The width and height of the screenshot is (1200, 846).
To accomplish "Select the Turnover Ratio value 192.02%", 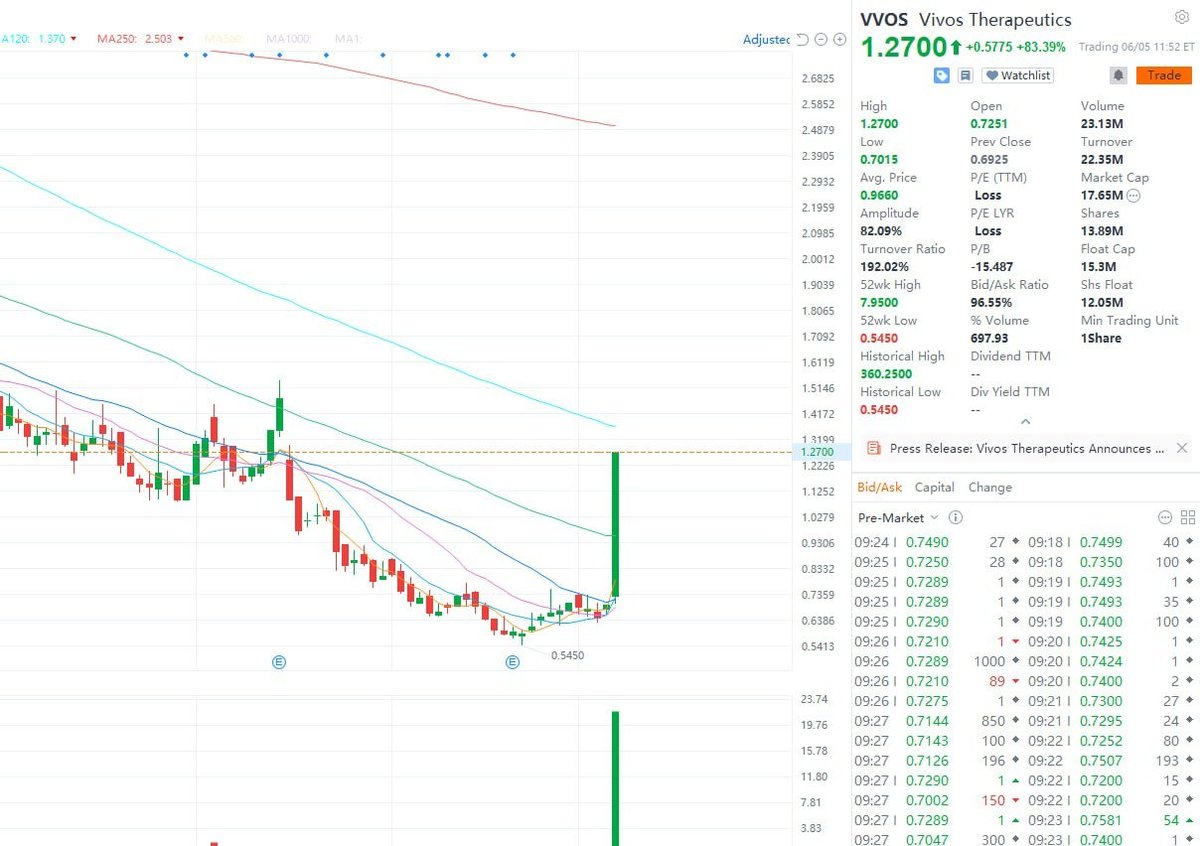I will [884, 267].
